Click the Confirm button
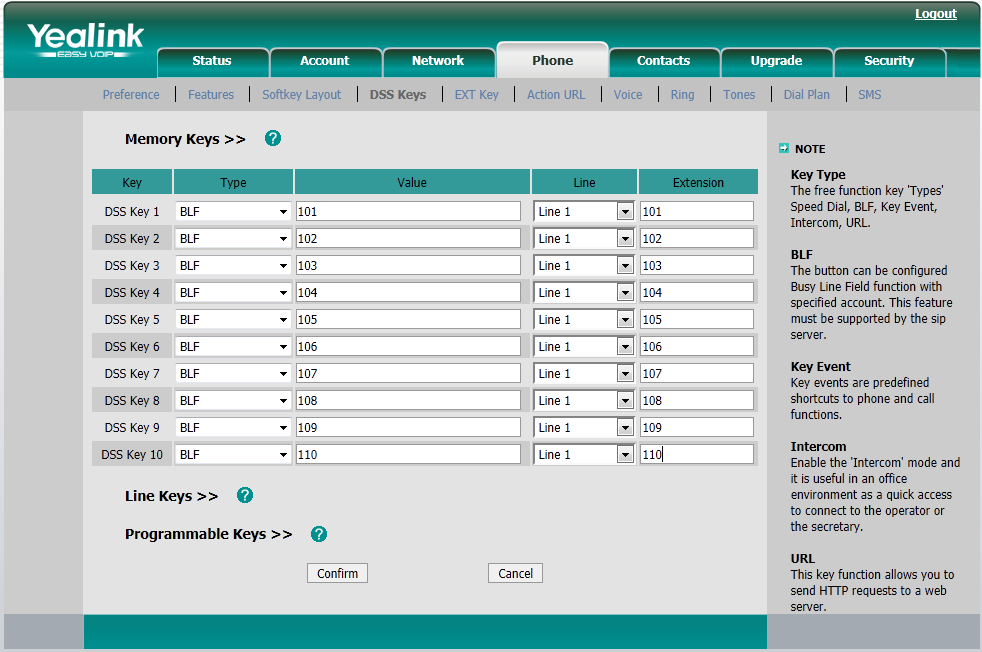The width and height of the screenshot is (982, 652). (337, 573)
